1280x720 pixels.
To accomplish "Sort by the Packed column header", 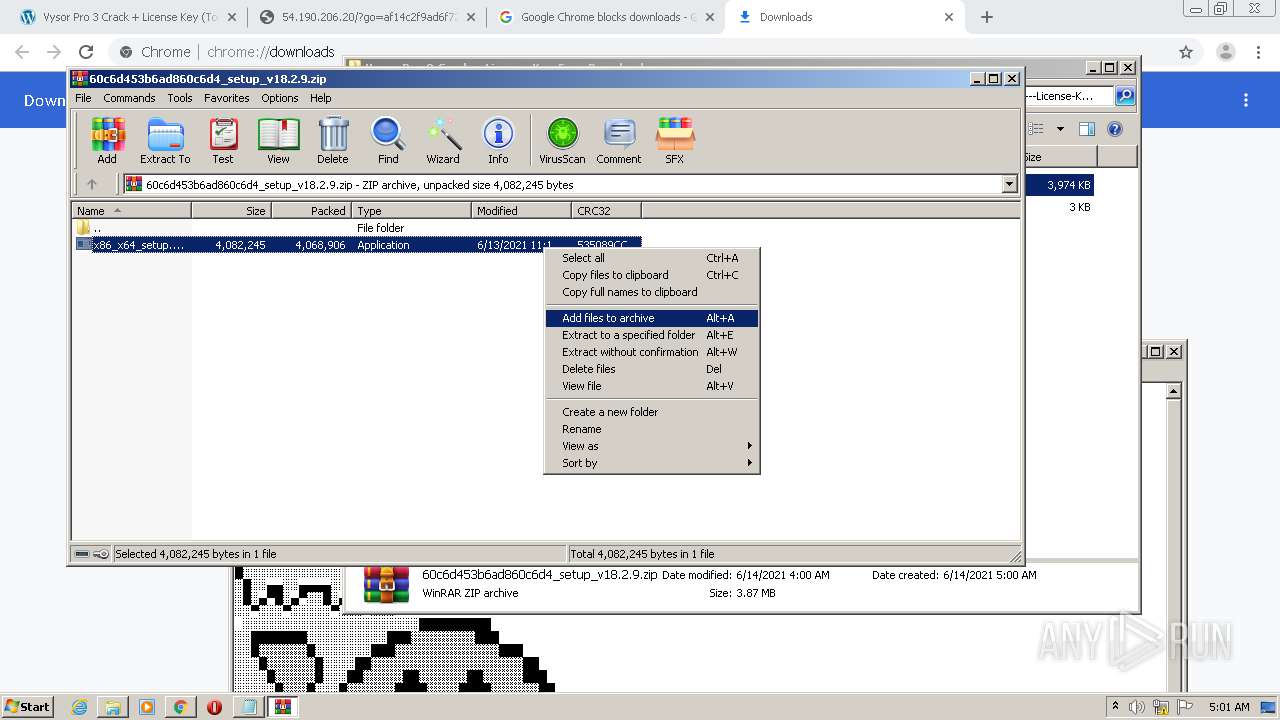I will click(311, 210).
